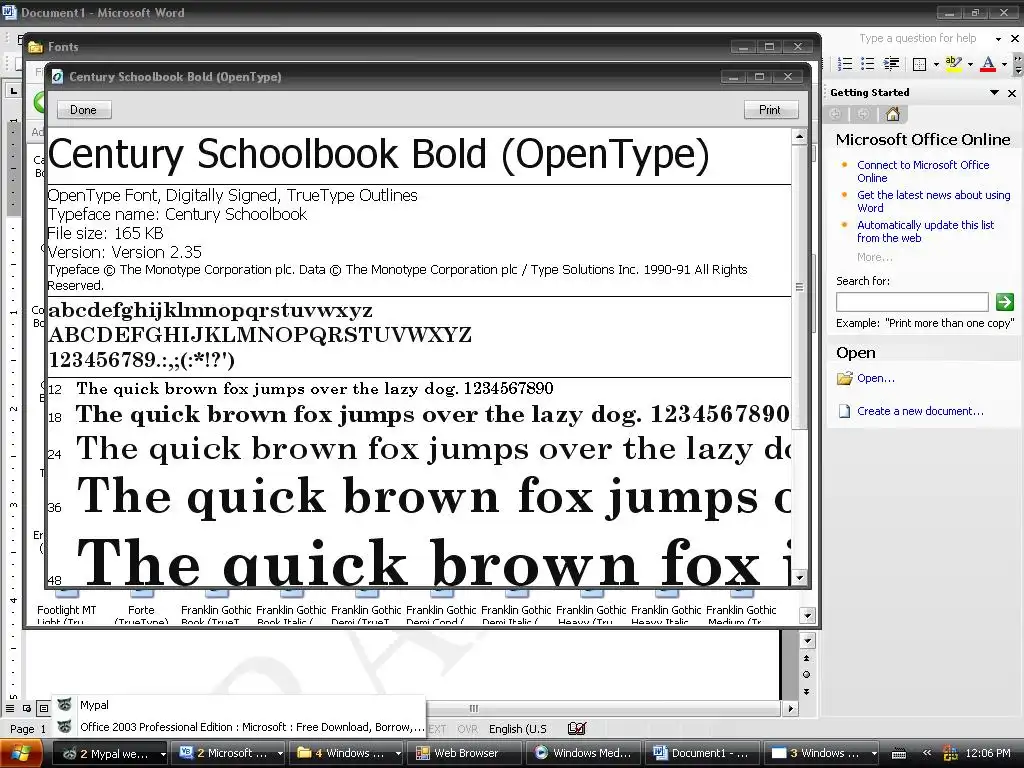Close the Getting Started task pane
This screenshot has width=1024, height=768.
click(1012, 93)
